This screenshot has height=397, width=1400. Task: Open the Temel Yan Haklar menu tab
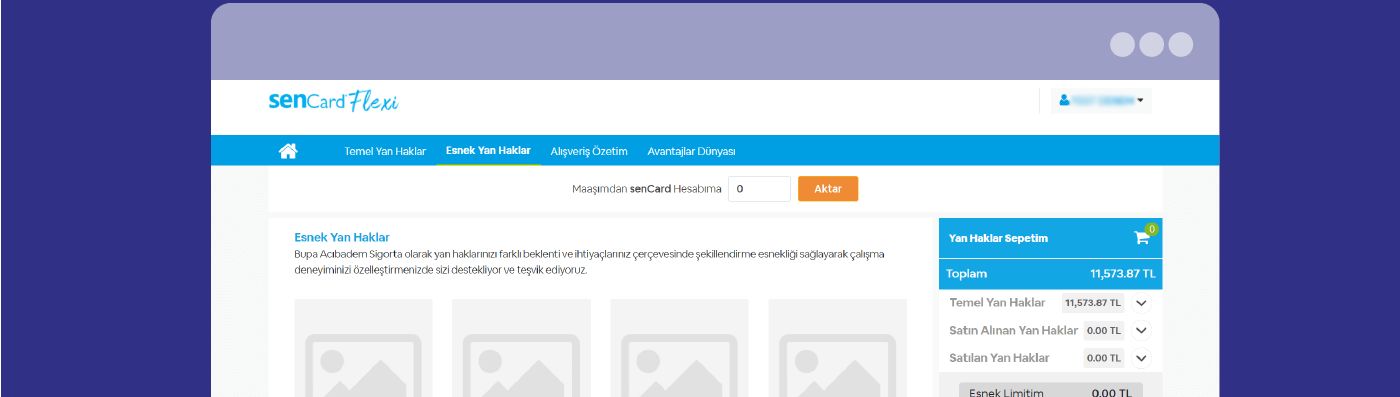385,151
